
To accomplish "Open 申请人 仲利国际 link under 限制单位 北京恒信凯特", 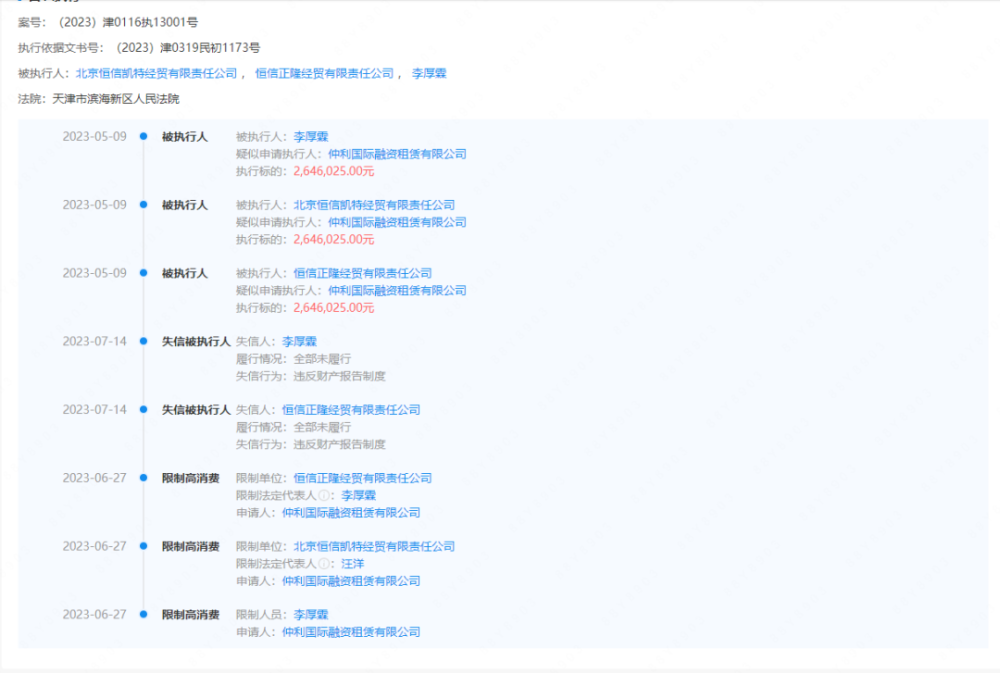I will 351,581.
